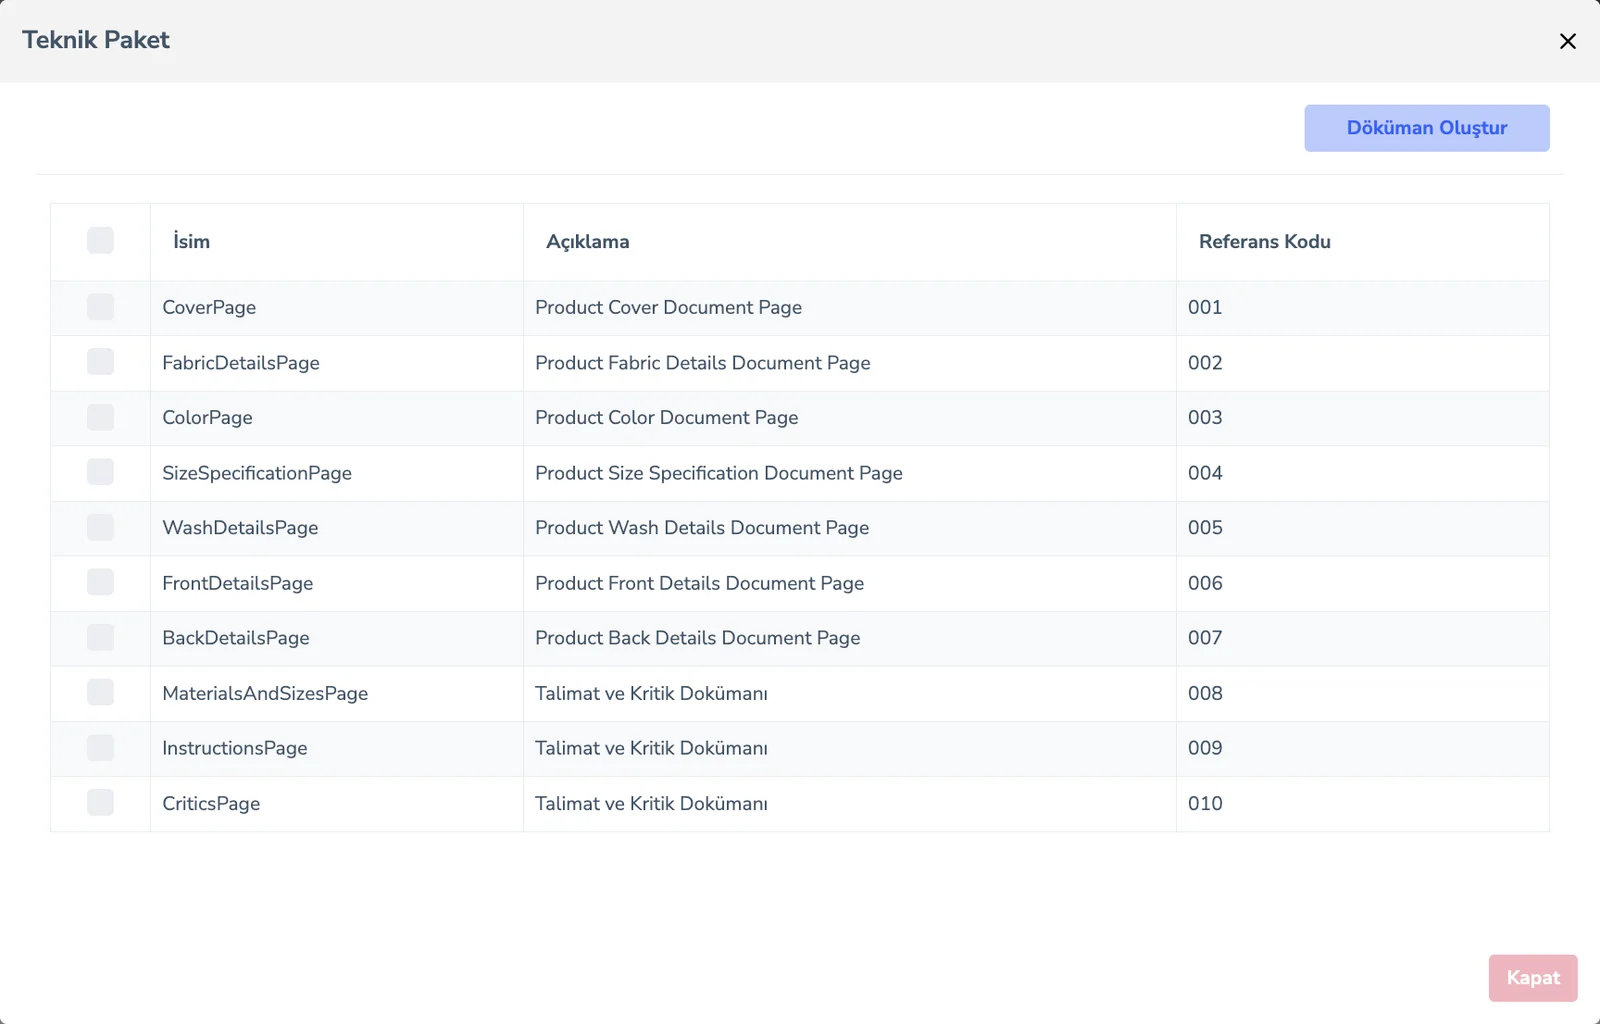This screenshot has height=1024, width=1600.
Task: Check the CoverPage row checkbox
Action: click(x=100, y=307)
